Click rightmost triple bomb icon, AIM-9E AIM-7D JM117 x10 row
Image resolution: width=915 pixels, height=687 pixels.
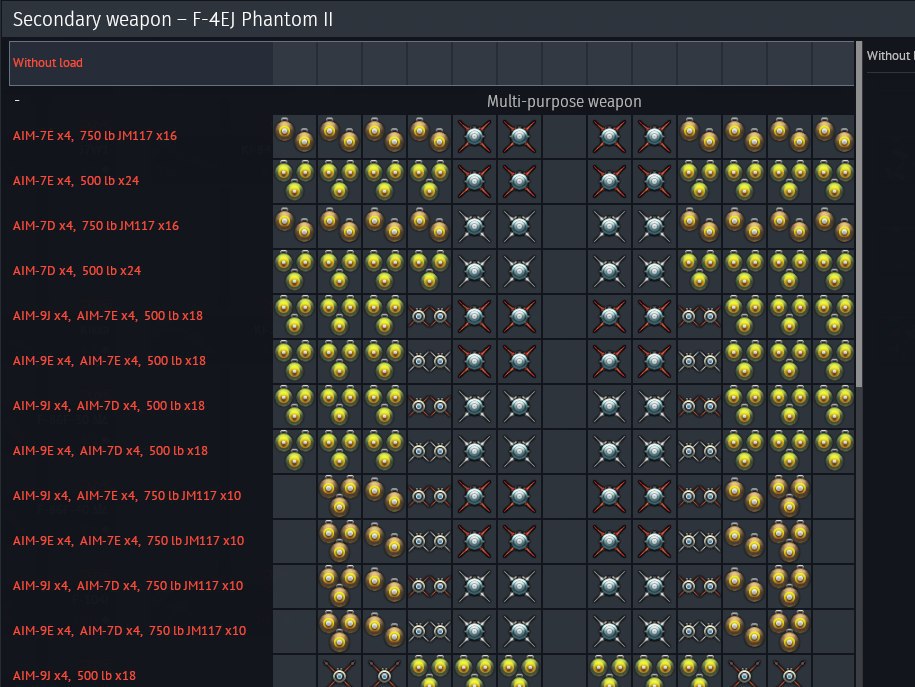click(789, 630)
